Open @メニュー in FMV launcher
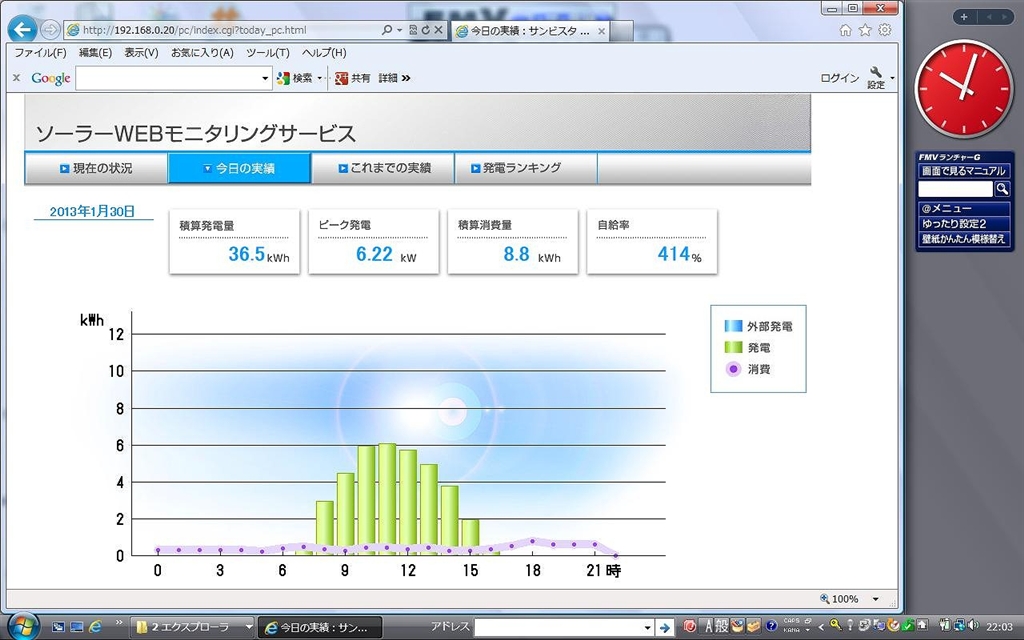1024x640 pixels. [x=963, y=208]
